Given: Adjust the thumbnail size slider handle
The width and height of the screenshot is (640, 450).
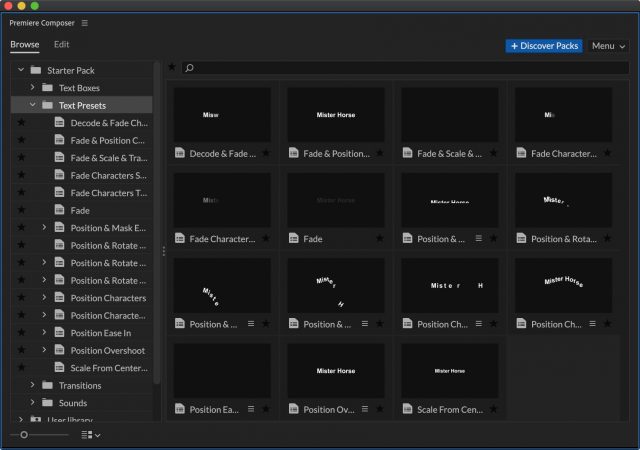Looking at the screenshot, I should click(x=24, y=435).
